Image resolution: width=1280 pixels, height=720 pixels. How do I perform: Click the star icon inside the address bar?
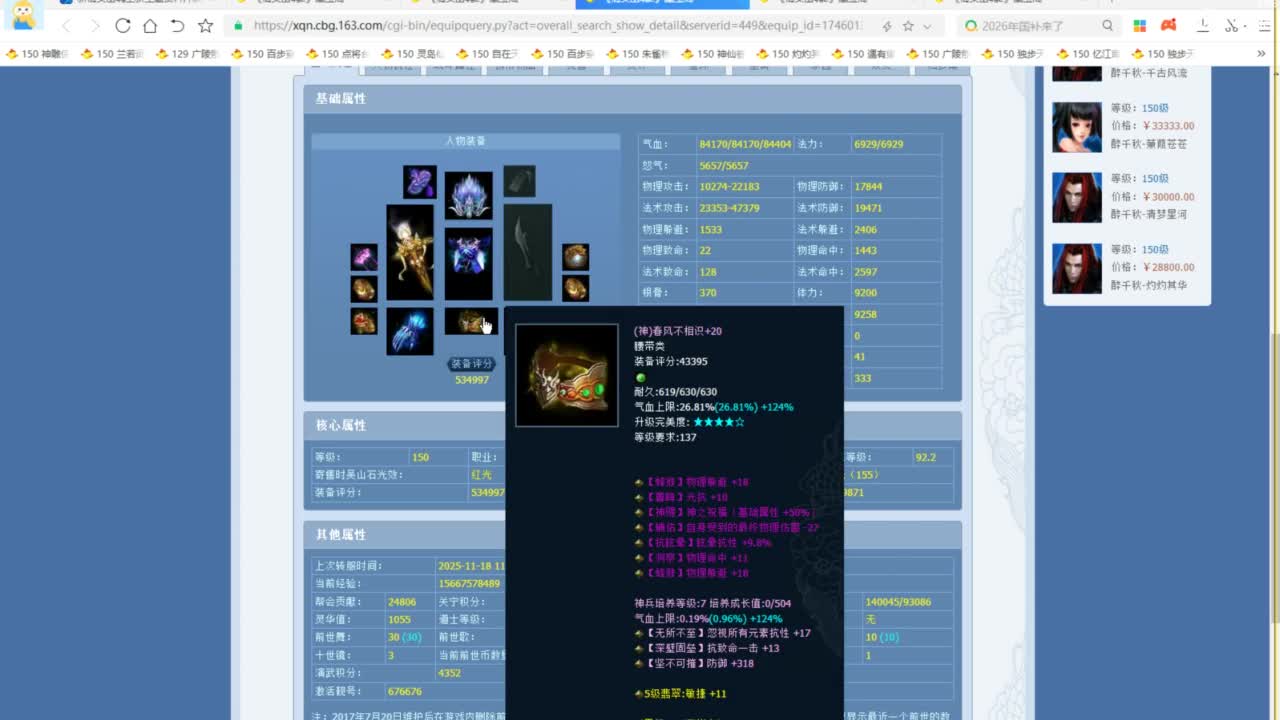pos(908,26)
